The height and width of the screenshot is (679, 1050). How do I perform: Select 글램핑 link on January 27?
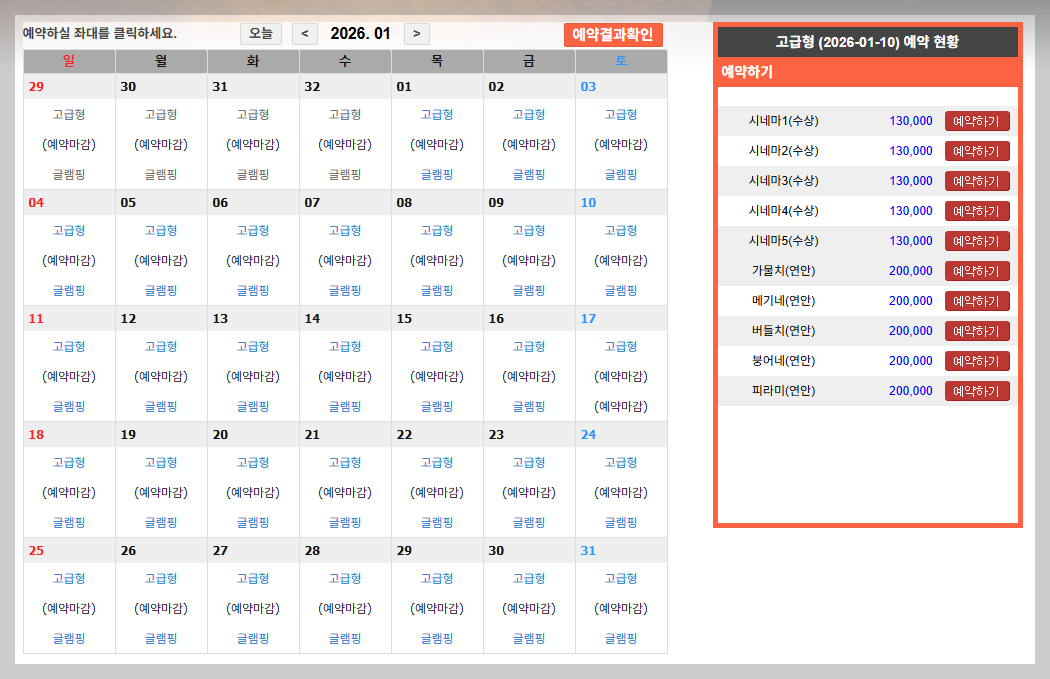coord(253,638)
